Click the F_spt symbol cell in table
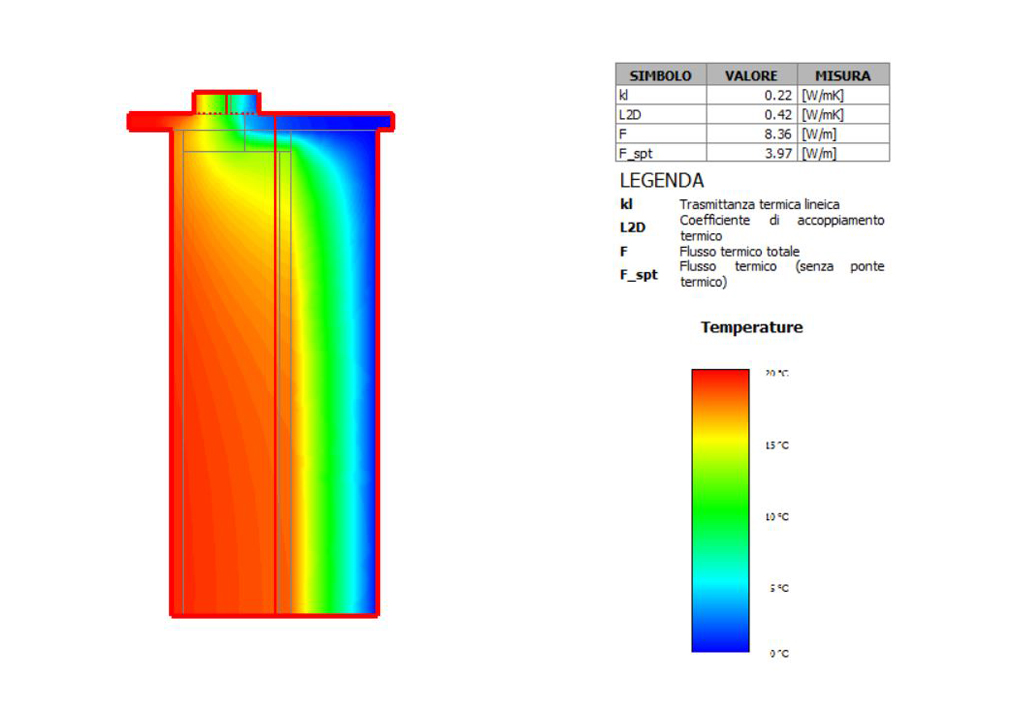Screen dimensions: 1025x715 [661, 153]
